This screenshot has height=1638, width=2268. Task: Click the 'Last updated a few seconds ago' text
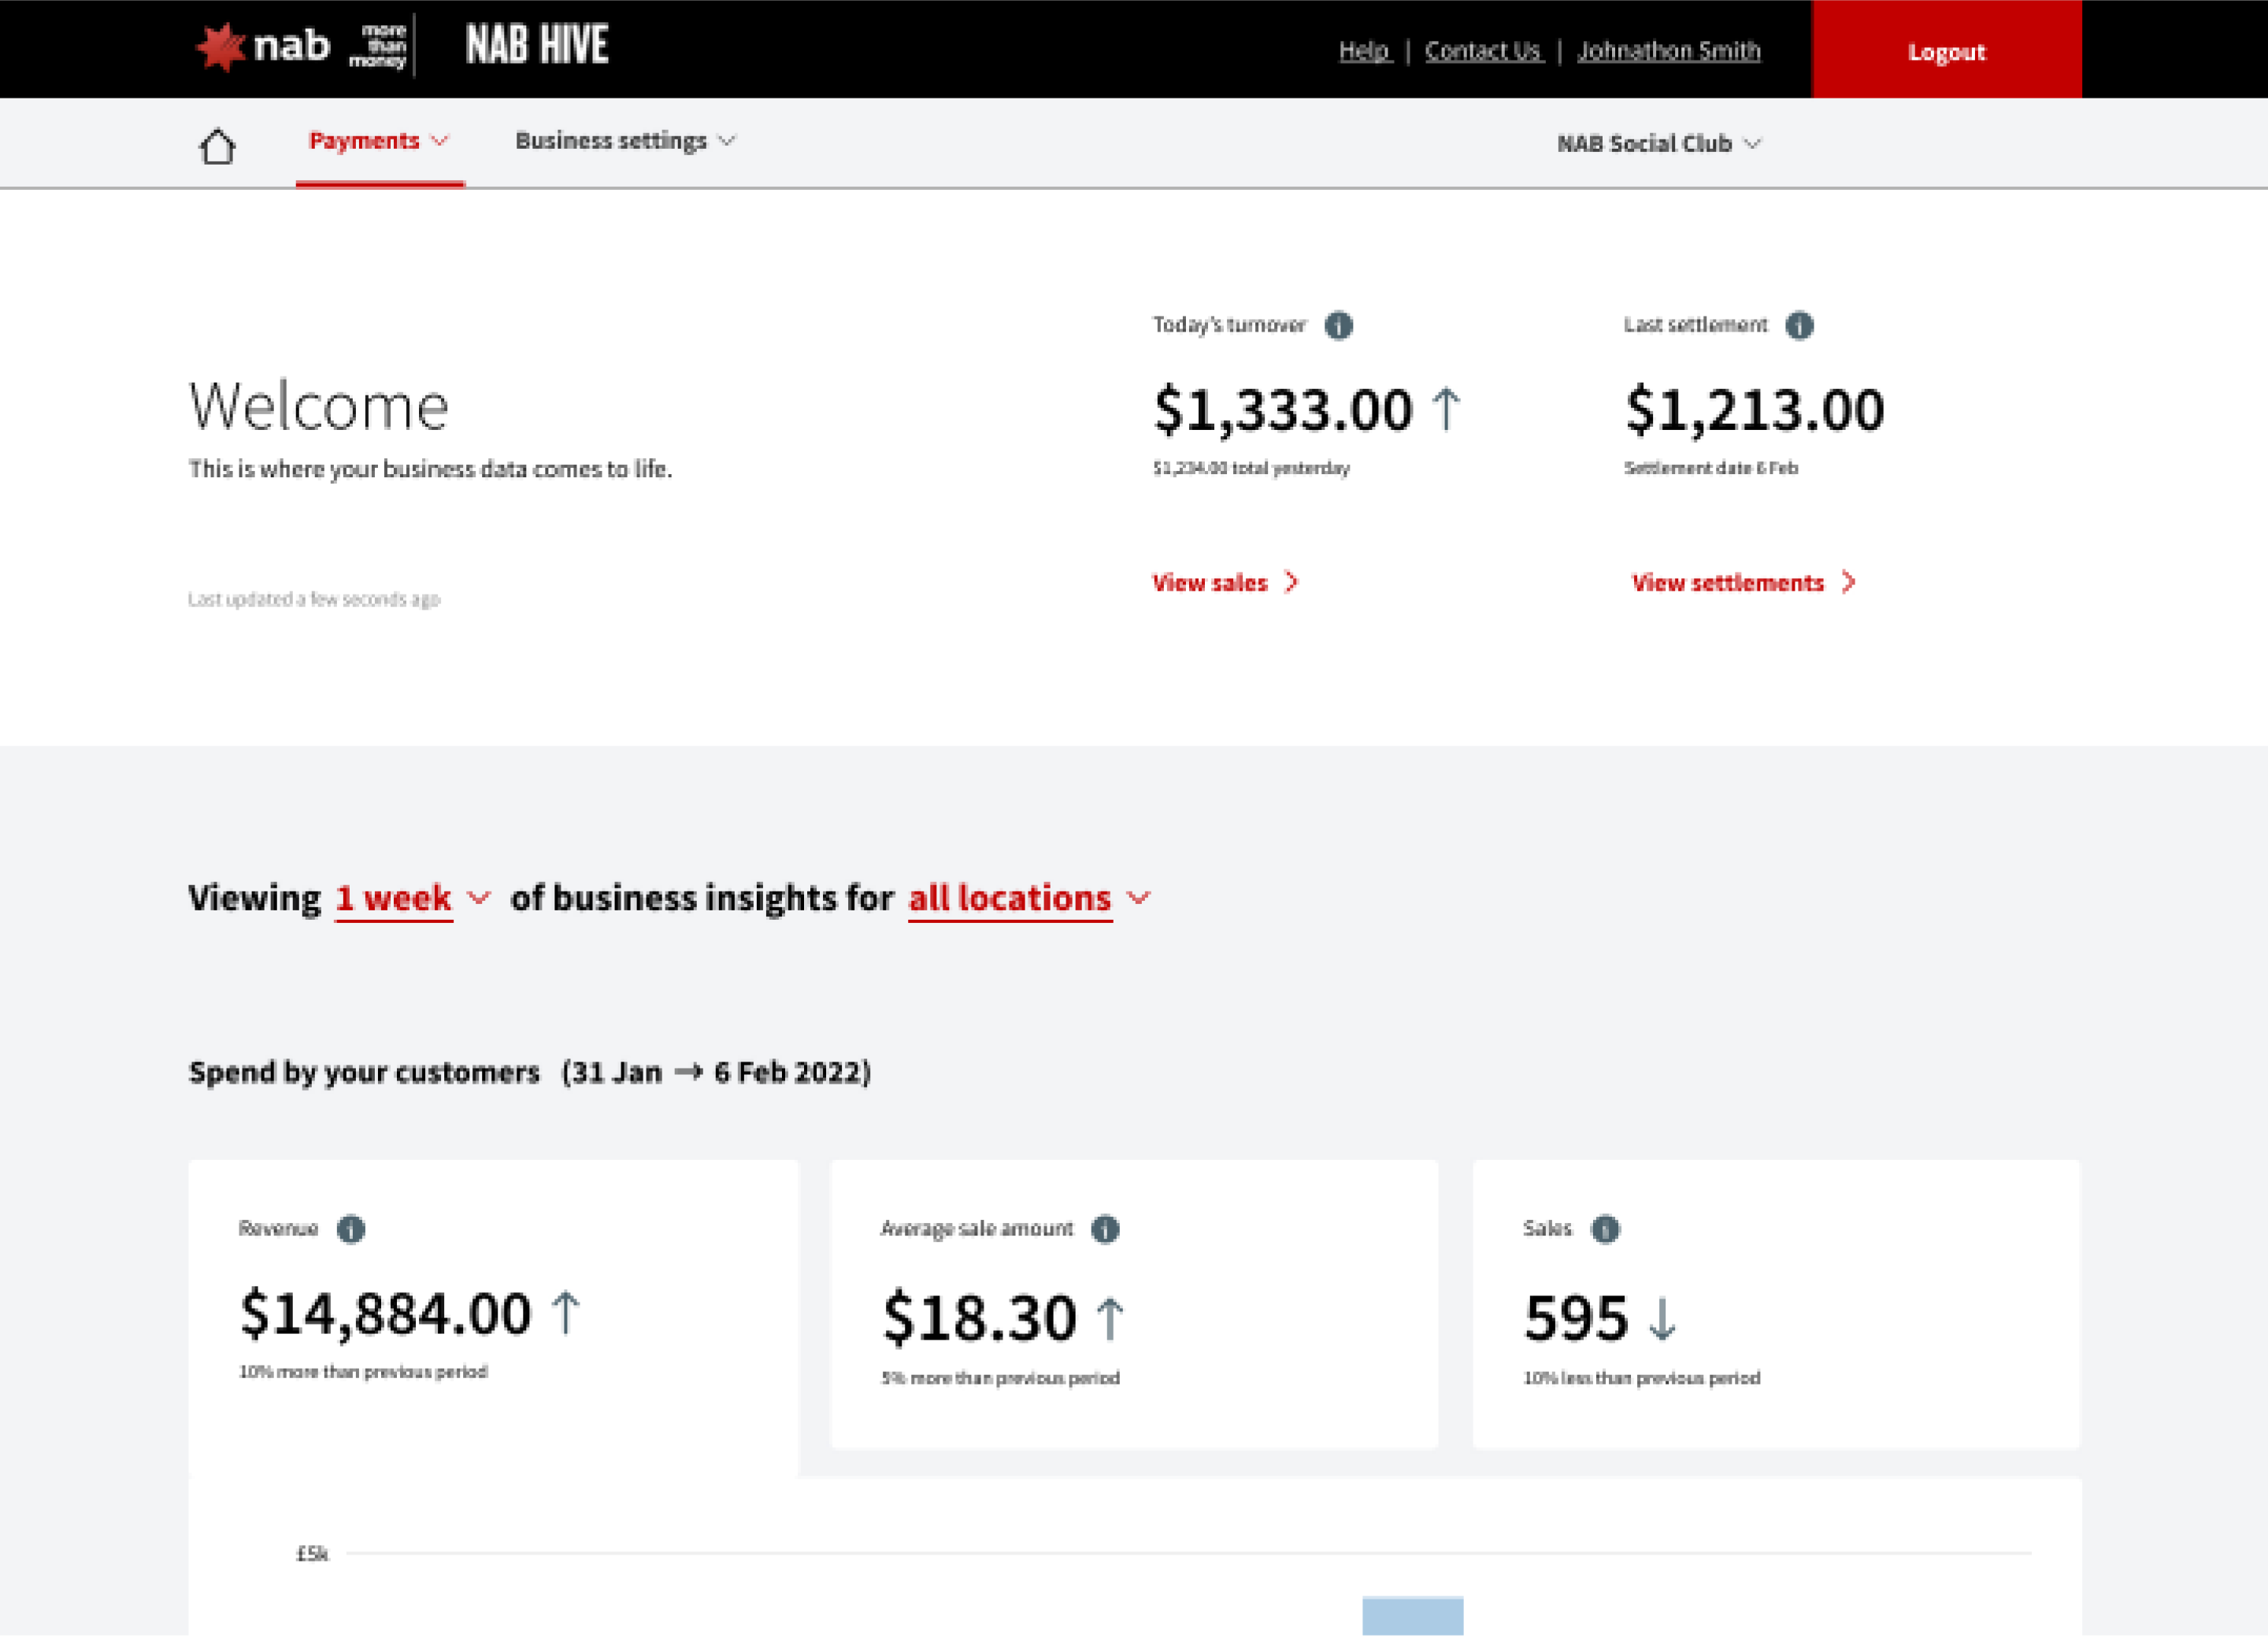pos(314,599)
